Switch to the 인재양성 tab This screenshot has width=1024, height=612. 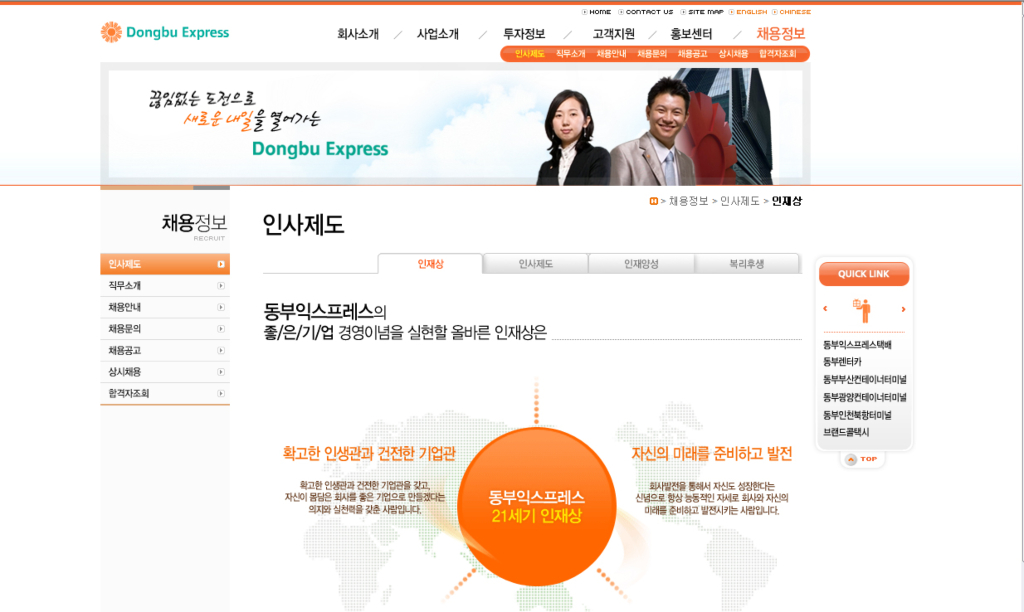tap(641, 264)
